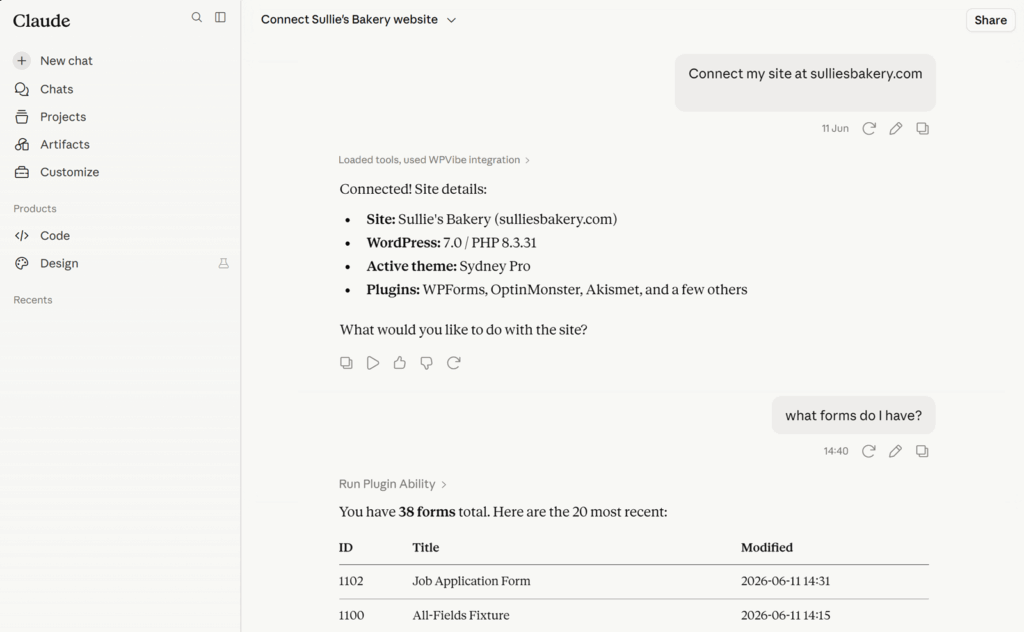This screenshot has height=632, width=1024.
Task: Click the 'what forms do I have?' bubble
Action: (x=853, y=415)
